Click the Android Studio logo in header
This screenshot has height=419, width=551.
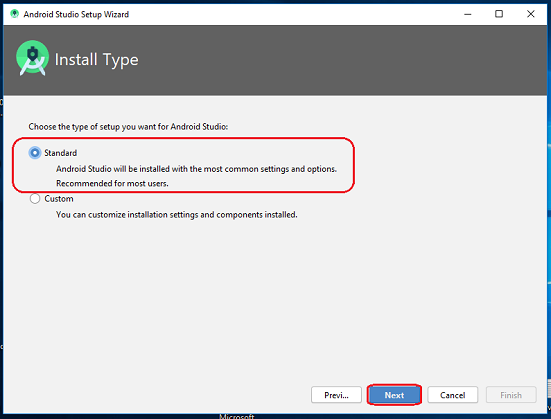[x=32, y=58]
